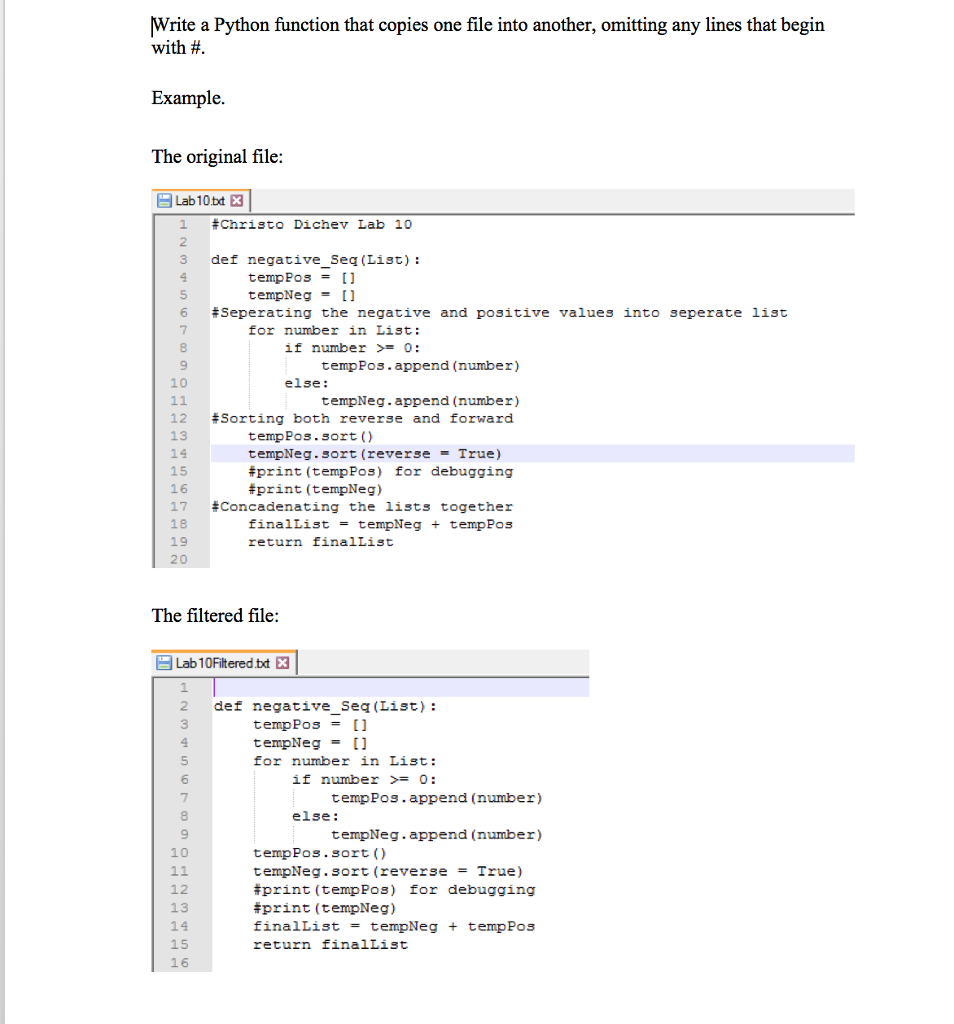
Task: Click line number 16 in Lab10Filtered.txt gutter
Action: point(182,963)
